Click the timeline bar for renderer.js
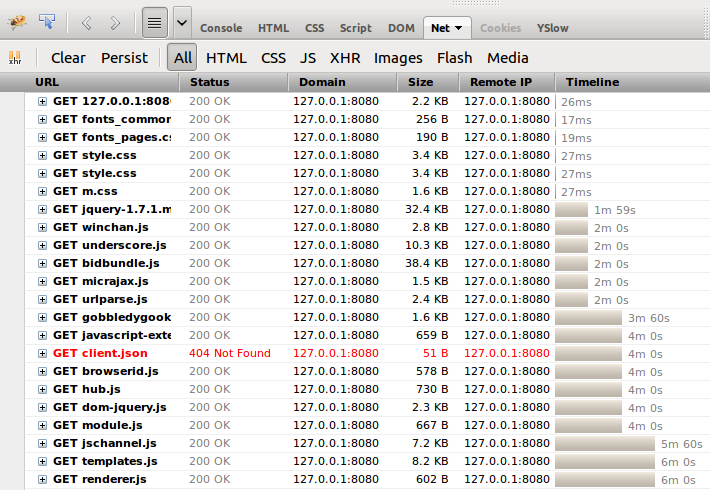710x490 pixels. pyautogui.click(x=605, y=479)
